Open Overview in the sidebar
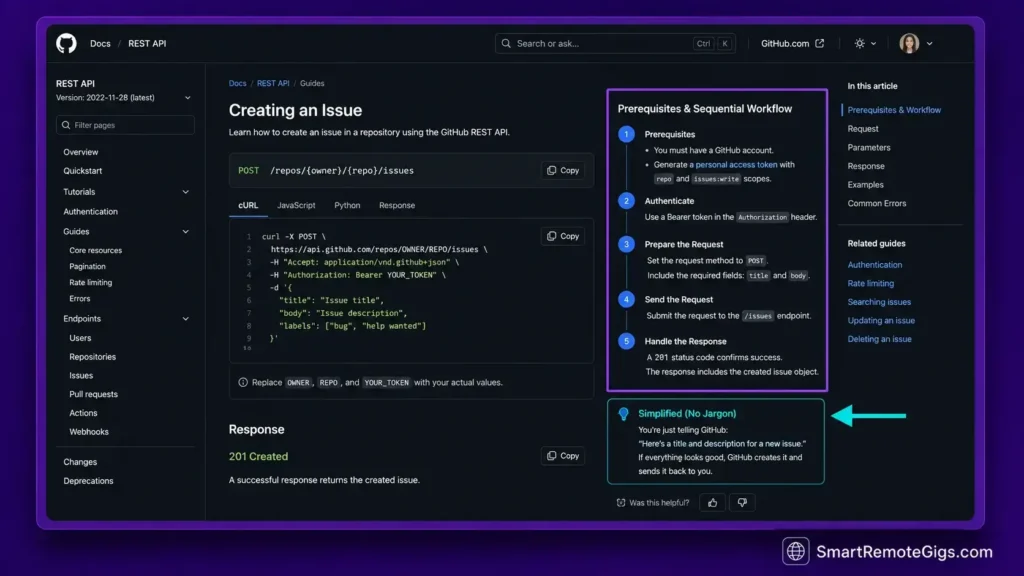 click(x=80, y=152)
